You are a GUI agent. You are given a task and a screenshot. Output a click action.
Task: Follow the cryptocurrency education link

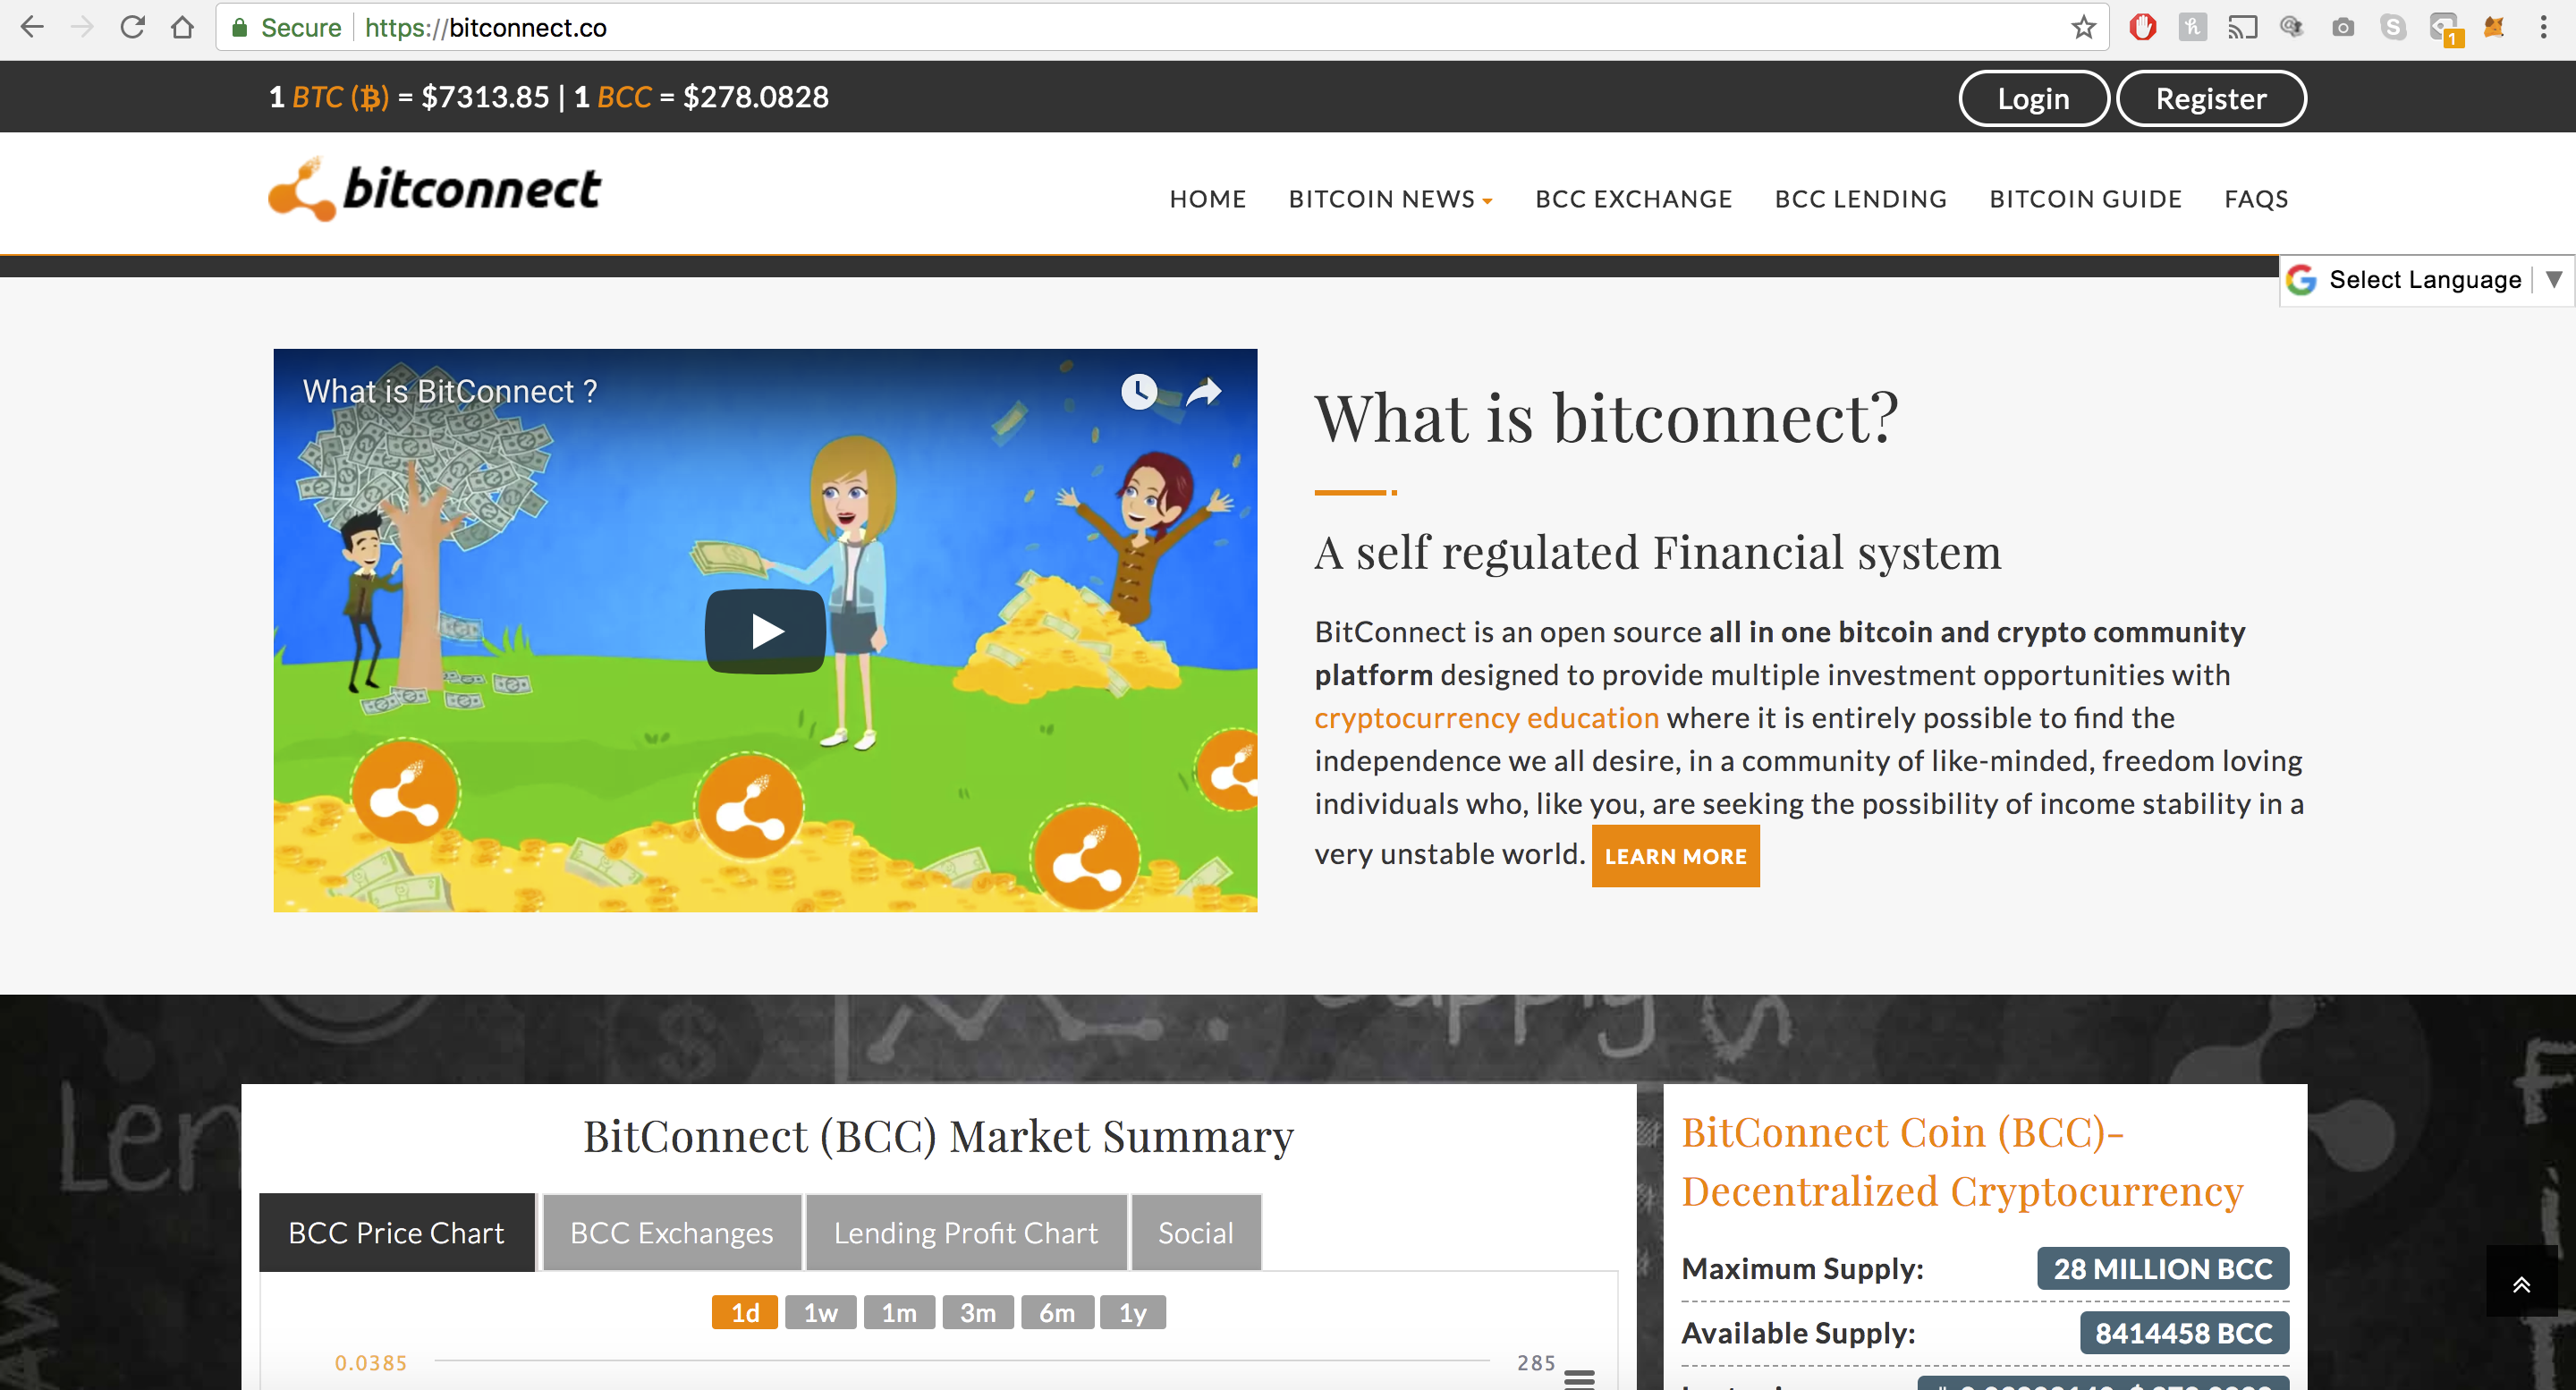[1486, 718]
